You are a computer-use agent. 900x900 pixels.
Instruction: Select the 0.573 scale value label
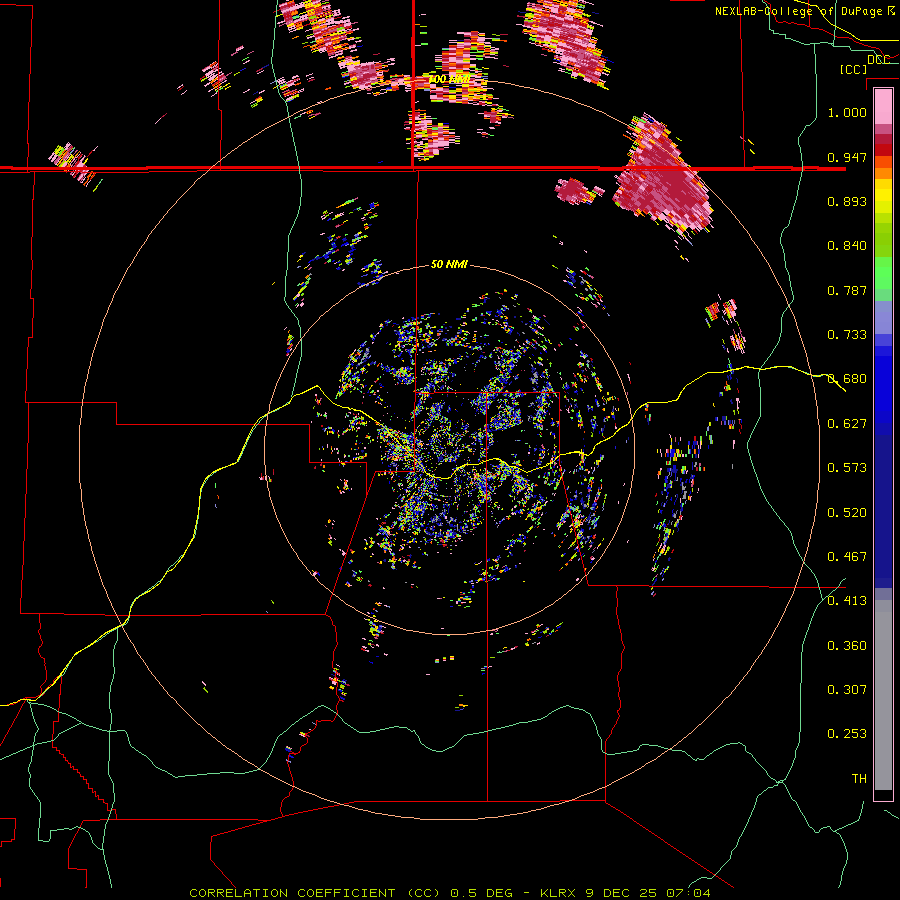coord(847,468)
